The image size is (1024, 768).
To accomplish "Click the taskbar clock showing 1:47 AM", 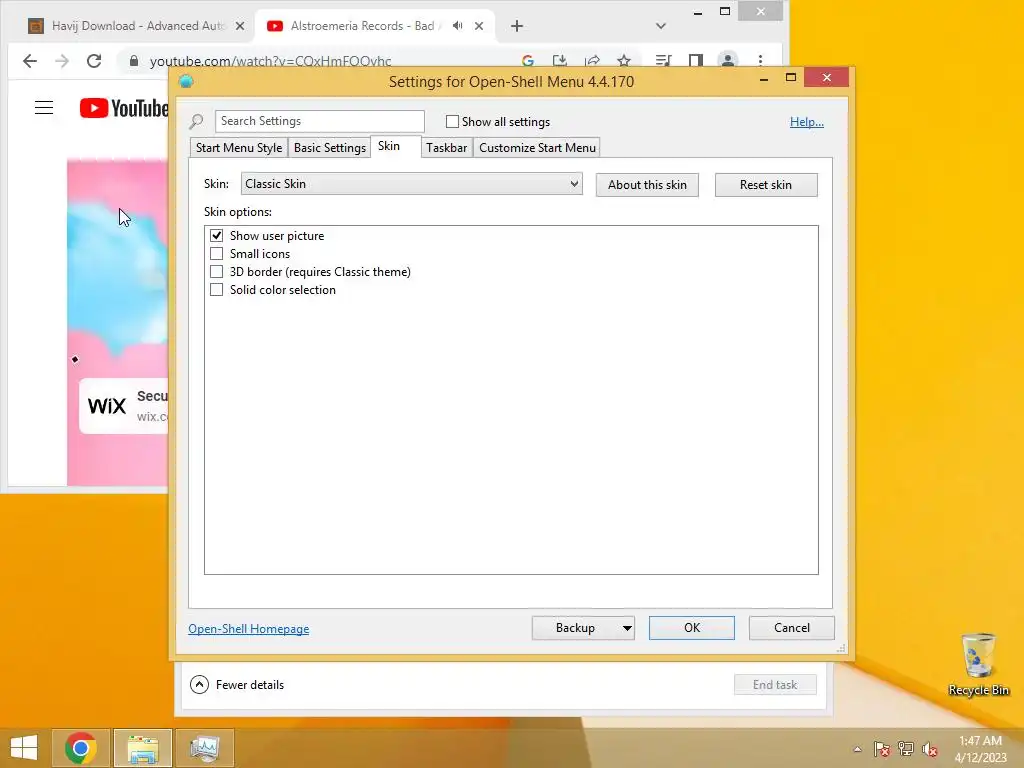I will 980,749.
